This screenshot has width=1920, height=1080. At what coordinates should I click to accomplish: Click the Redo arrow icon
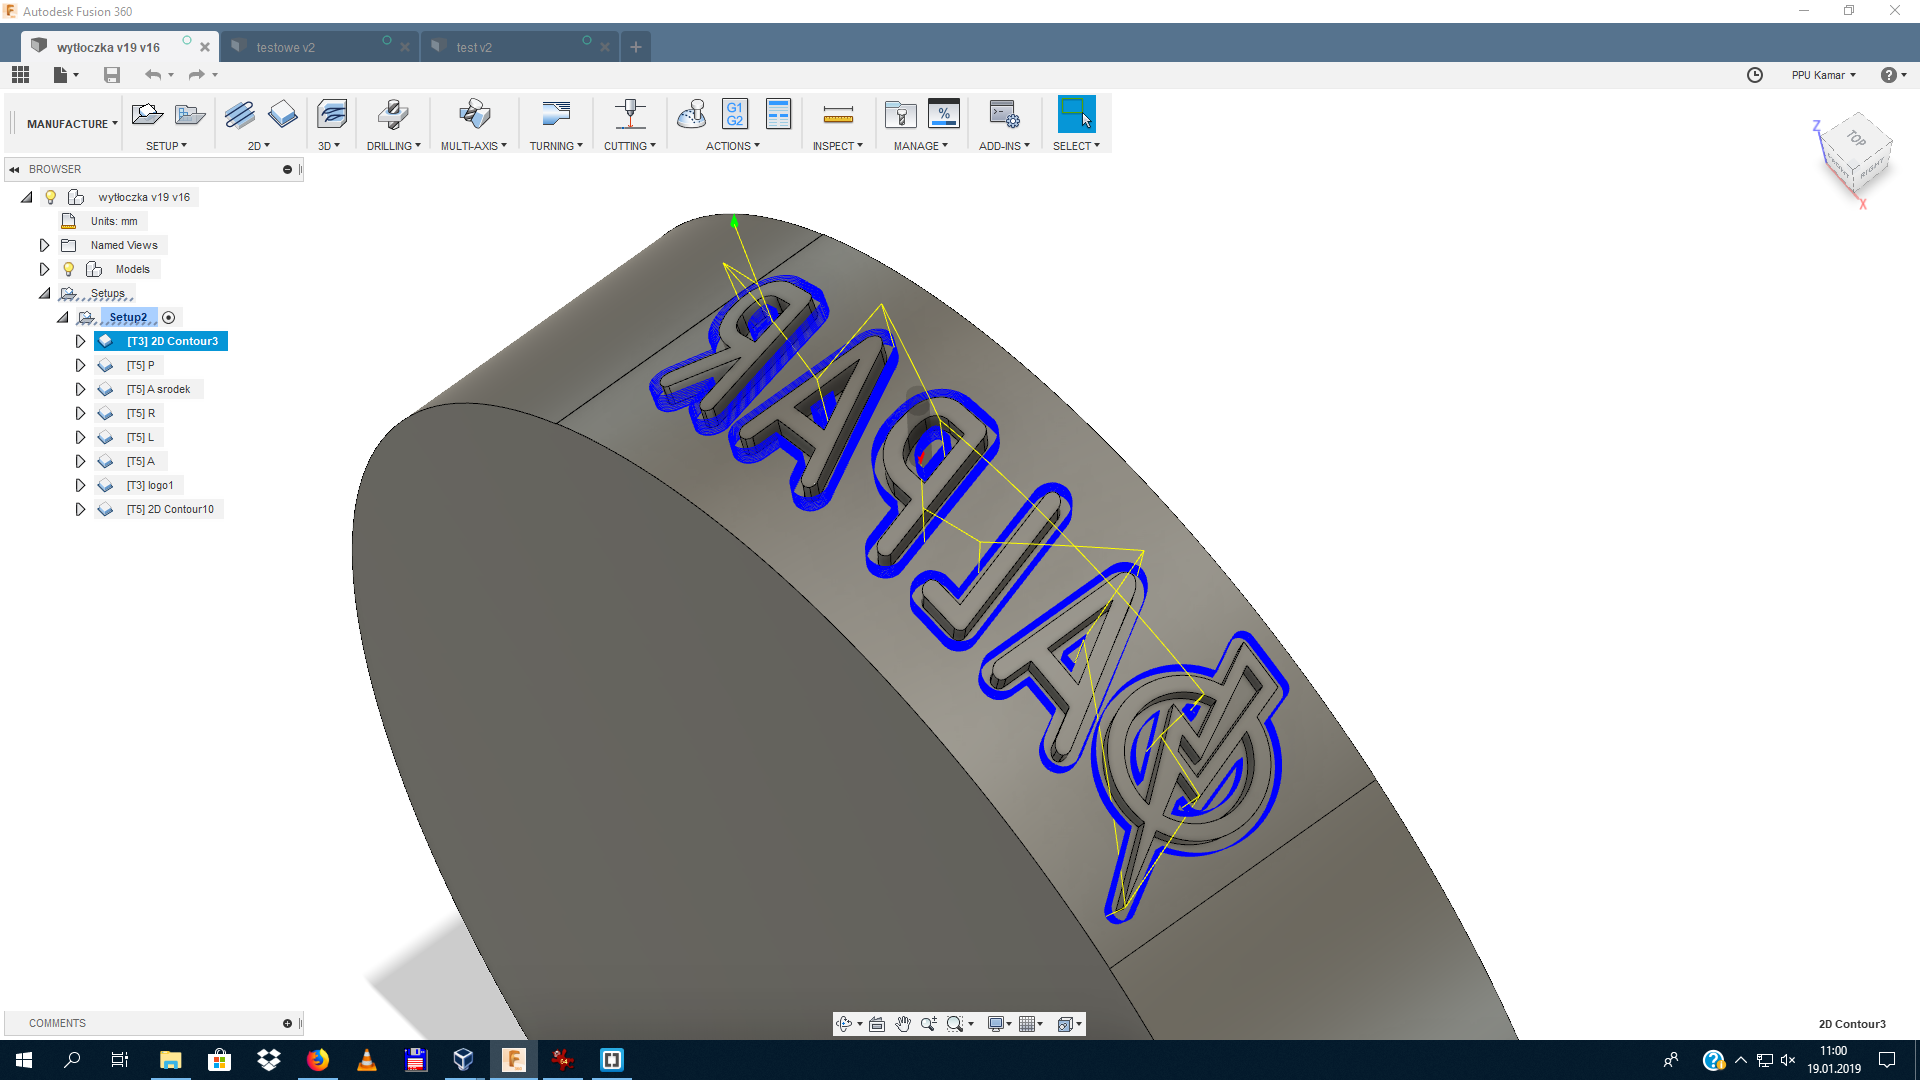[x=196, y=75]
